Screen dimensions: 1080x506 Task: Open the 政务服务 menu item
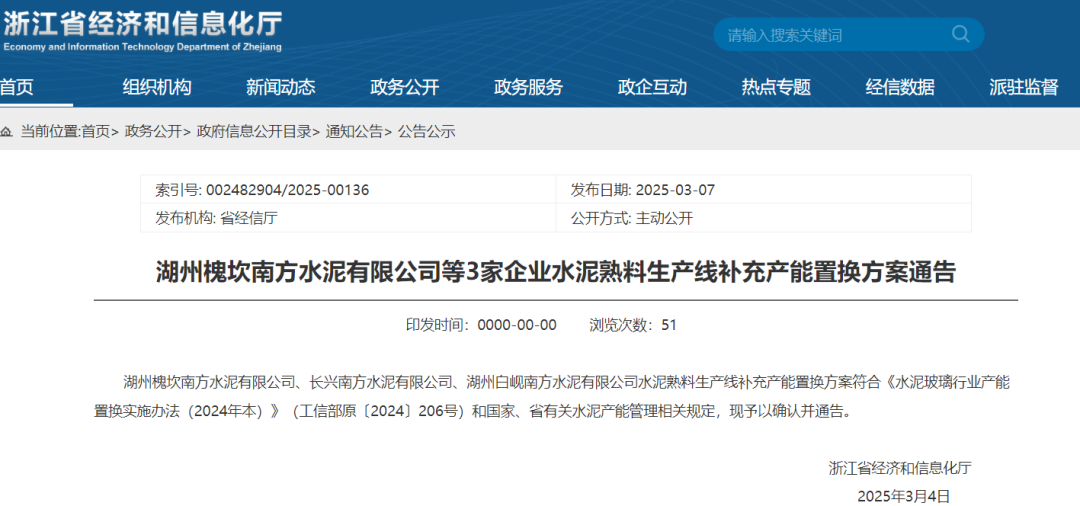529,87
